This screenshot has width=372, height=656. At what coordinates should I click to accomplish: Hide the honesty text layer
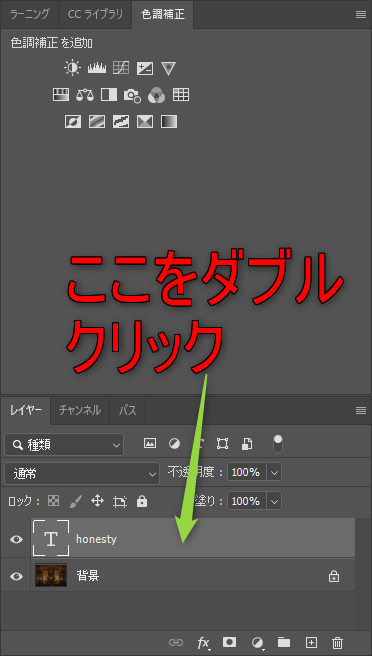16,539
